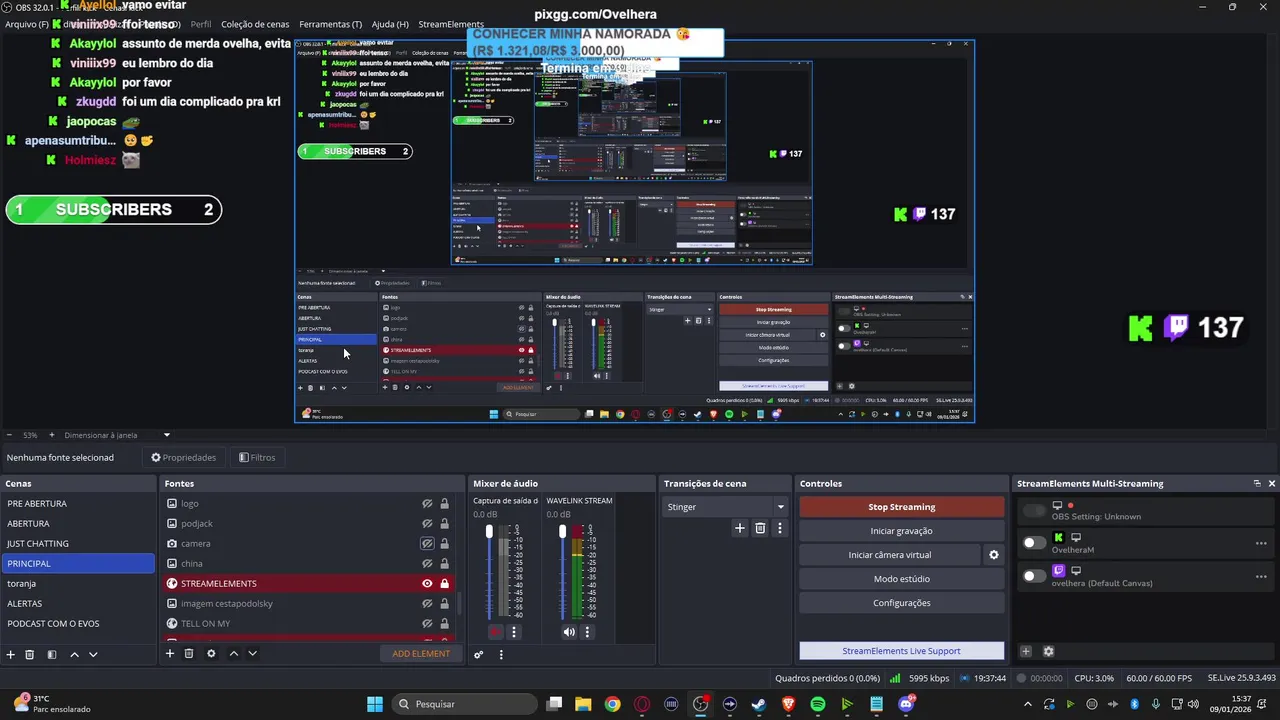Open virtual camera settings gear
Image resolution: width=1280 pixels, height=720 pixels.
pyautogui.click(x=994, y=555)
